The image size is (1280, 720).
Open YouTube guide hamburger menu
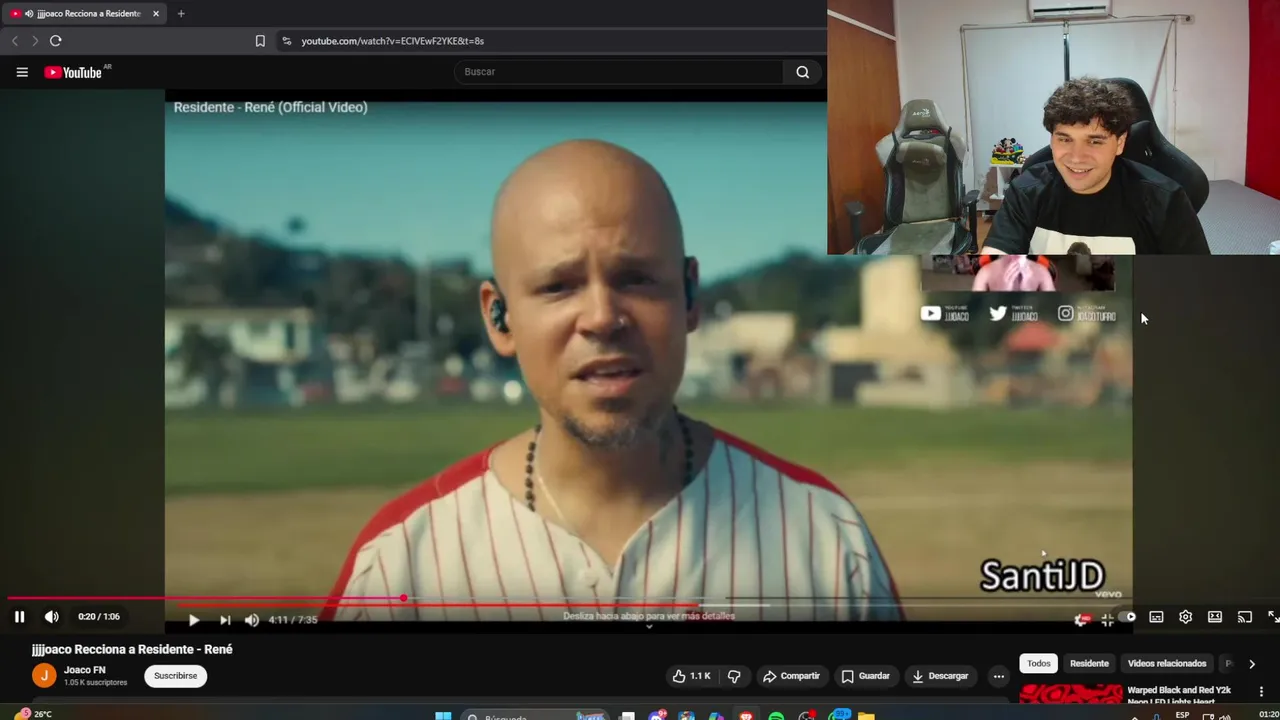tap(22, 72)
